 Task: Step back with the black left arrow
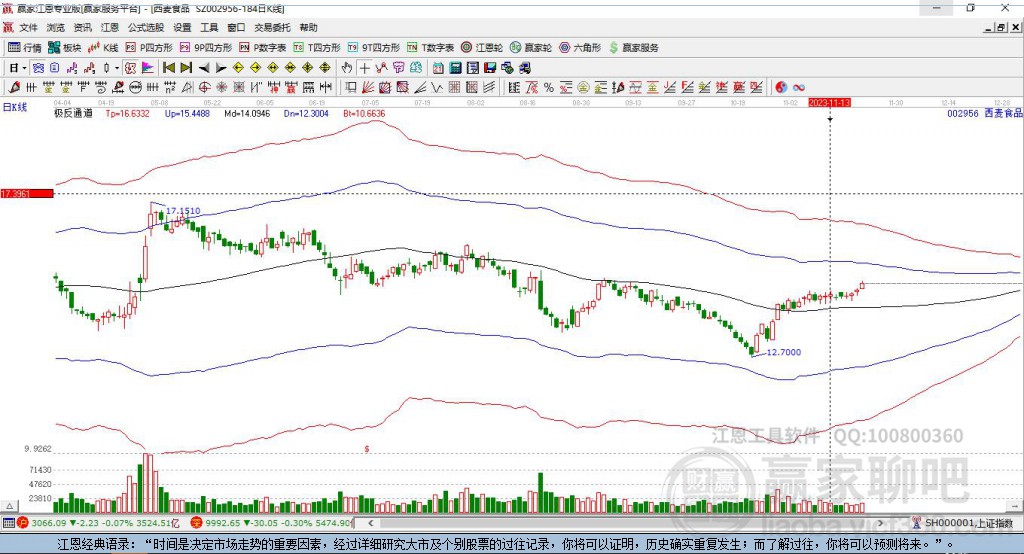click(x=204, y=68)
